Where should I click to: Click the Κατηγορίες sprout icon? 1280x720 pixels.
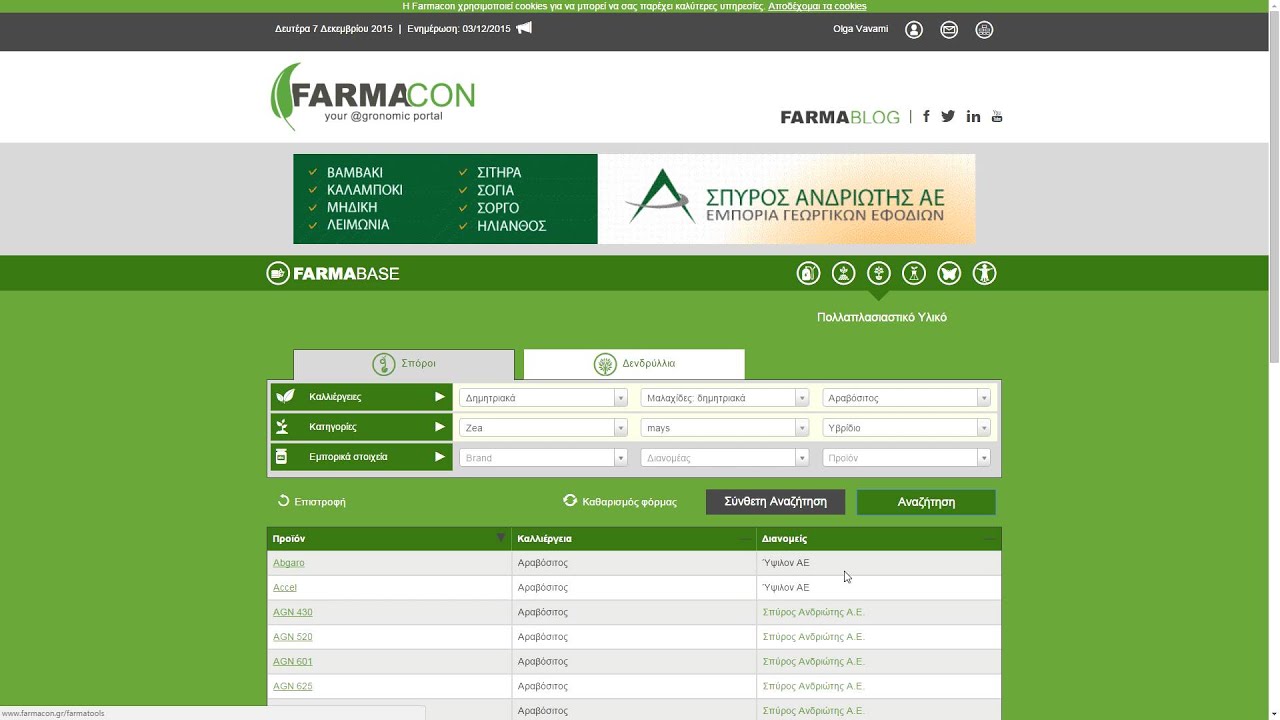[x=282, y=427]
